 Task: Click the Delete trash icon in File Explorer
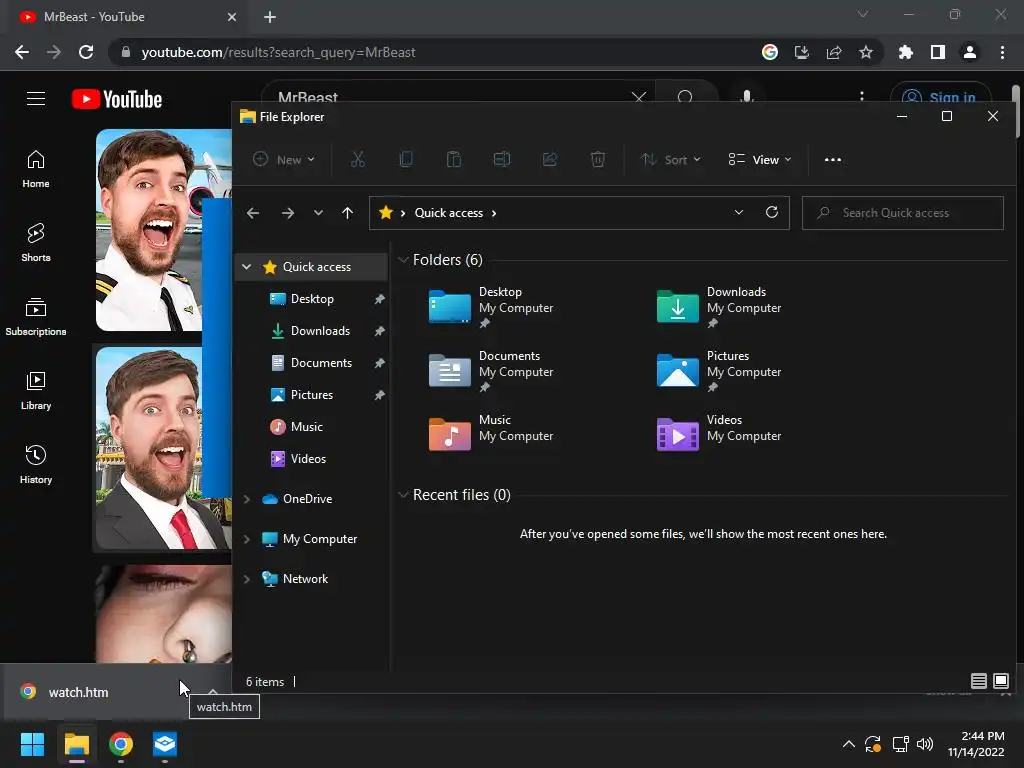pyautogui.click(x=598, y=159)
